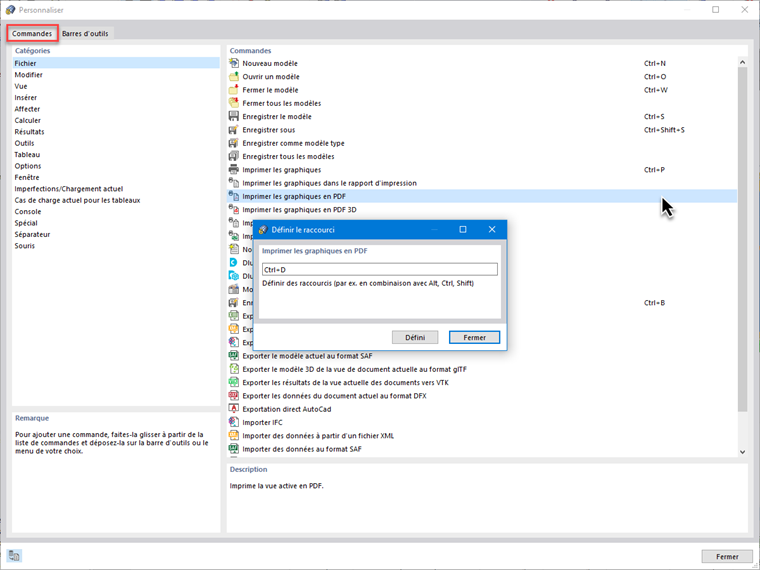Select Cas de charge actuel pour les tableaux
This screenshot has height=570, width=760.
coord(77,200)
